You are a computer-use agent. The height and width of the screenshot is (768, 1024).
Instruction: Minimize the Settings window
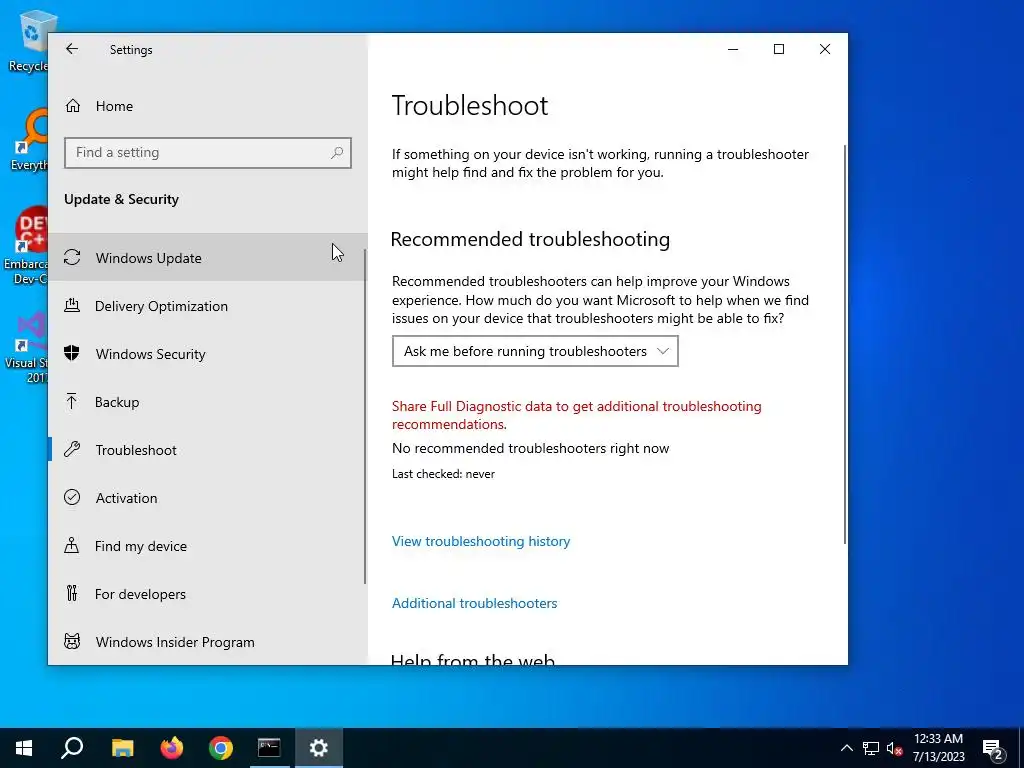tap(733, 49)
